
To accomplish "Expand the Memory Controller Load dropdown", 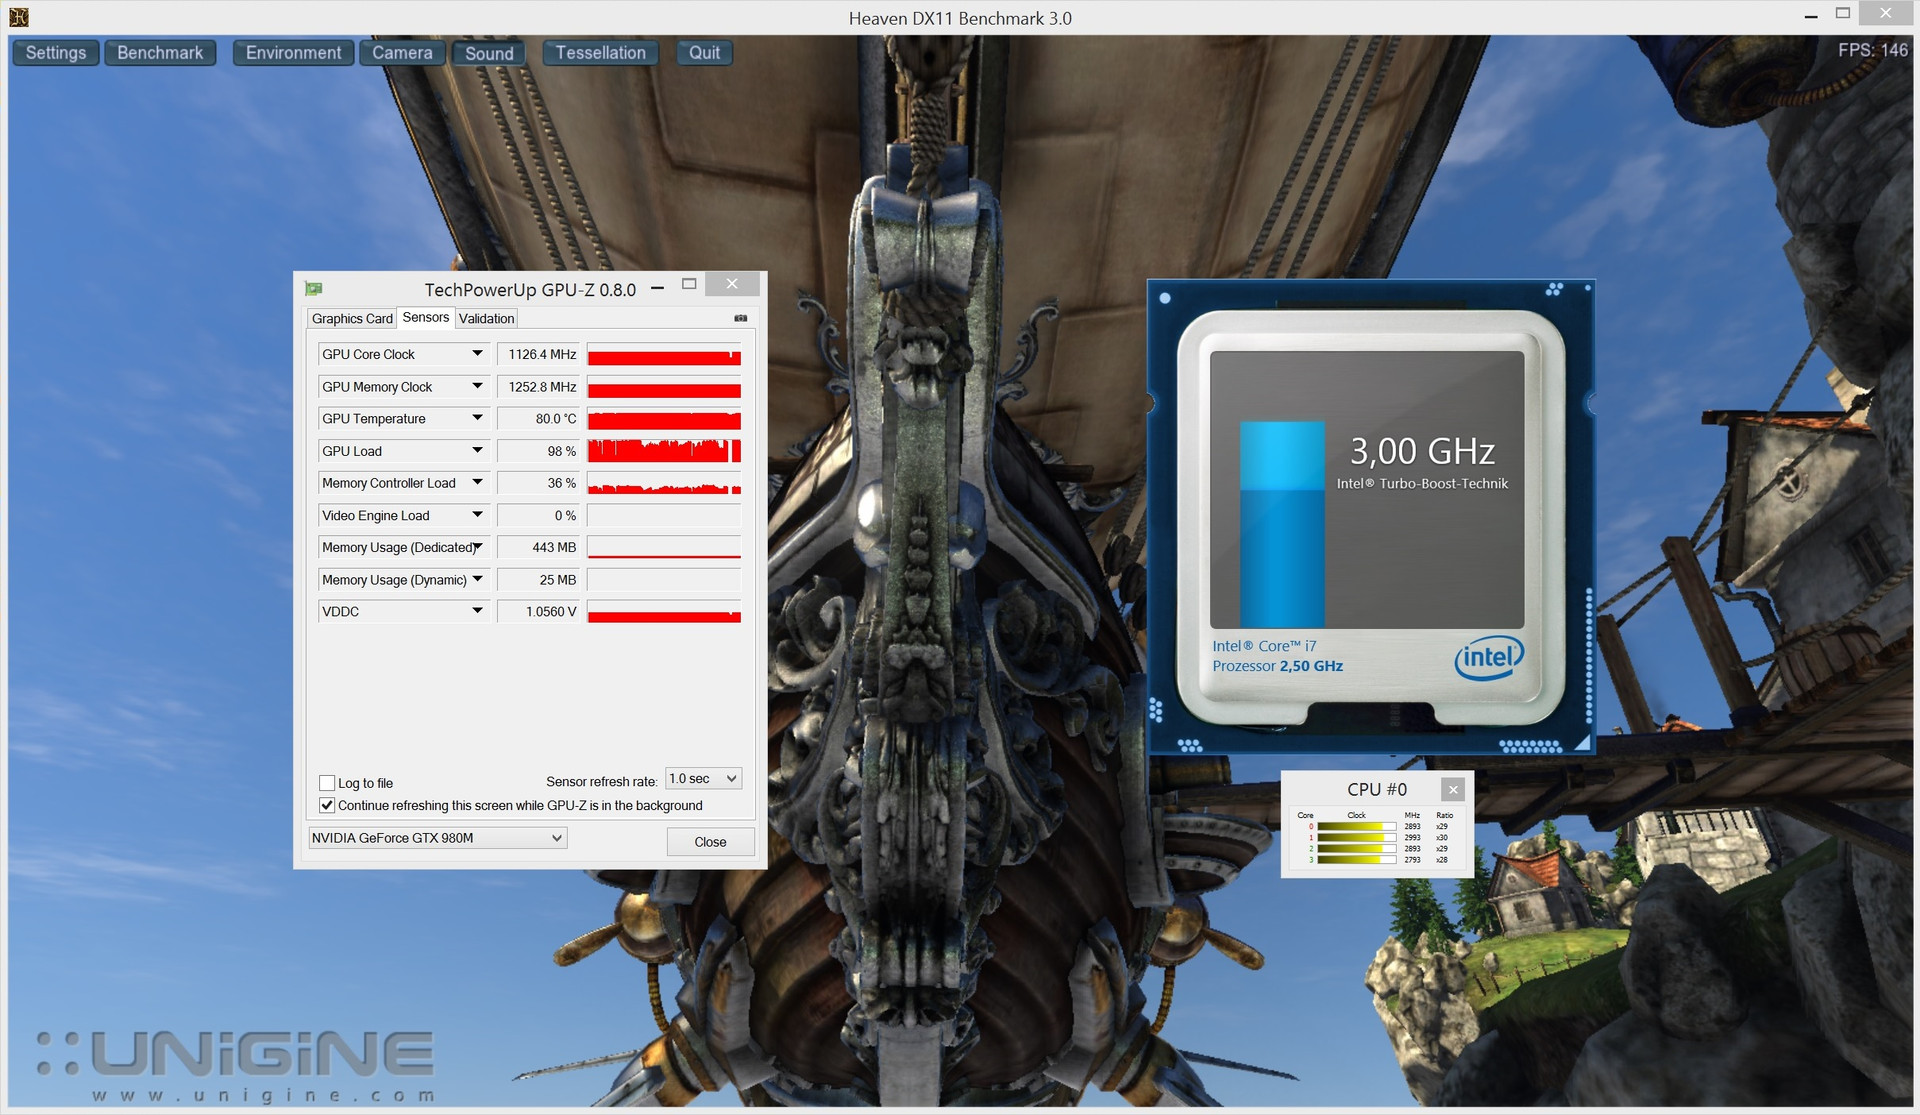I will pyautogui.click(x=477, y=483).
